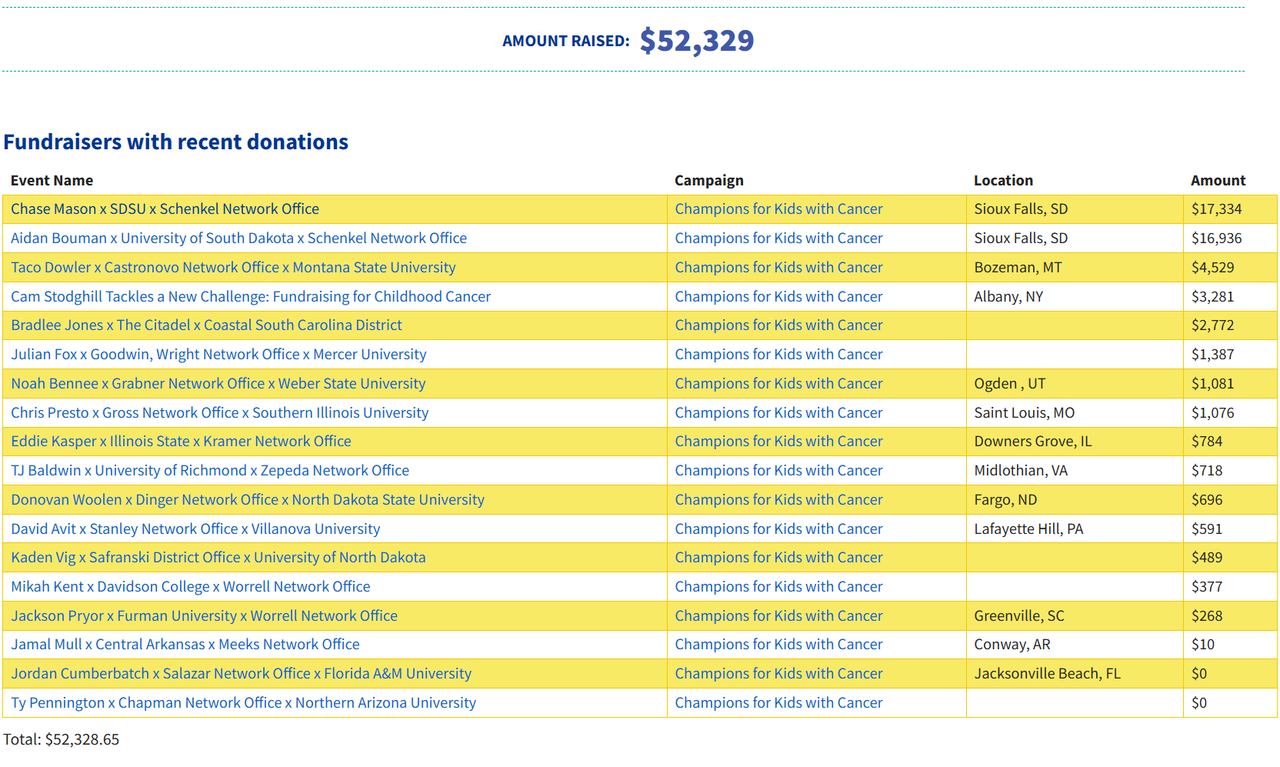Click the $52,329 amount raised figure
Image resolution: width=1280 pixels, height=767 pixels.
(x=697, y=40)
